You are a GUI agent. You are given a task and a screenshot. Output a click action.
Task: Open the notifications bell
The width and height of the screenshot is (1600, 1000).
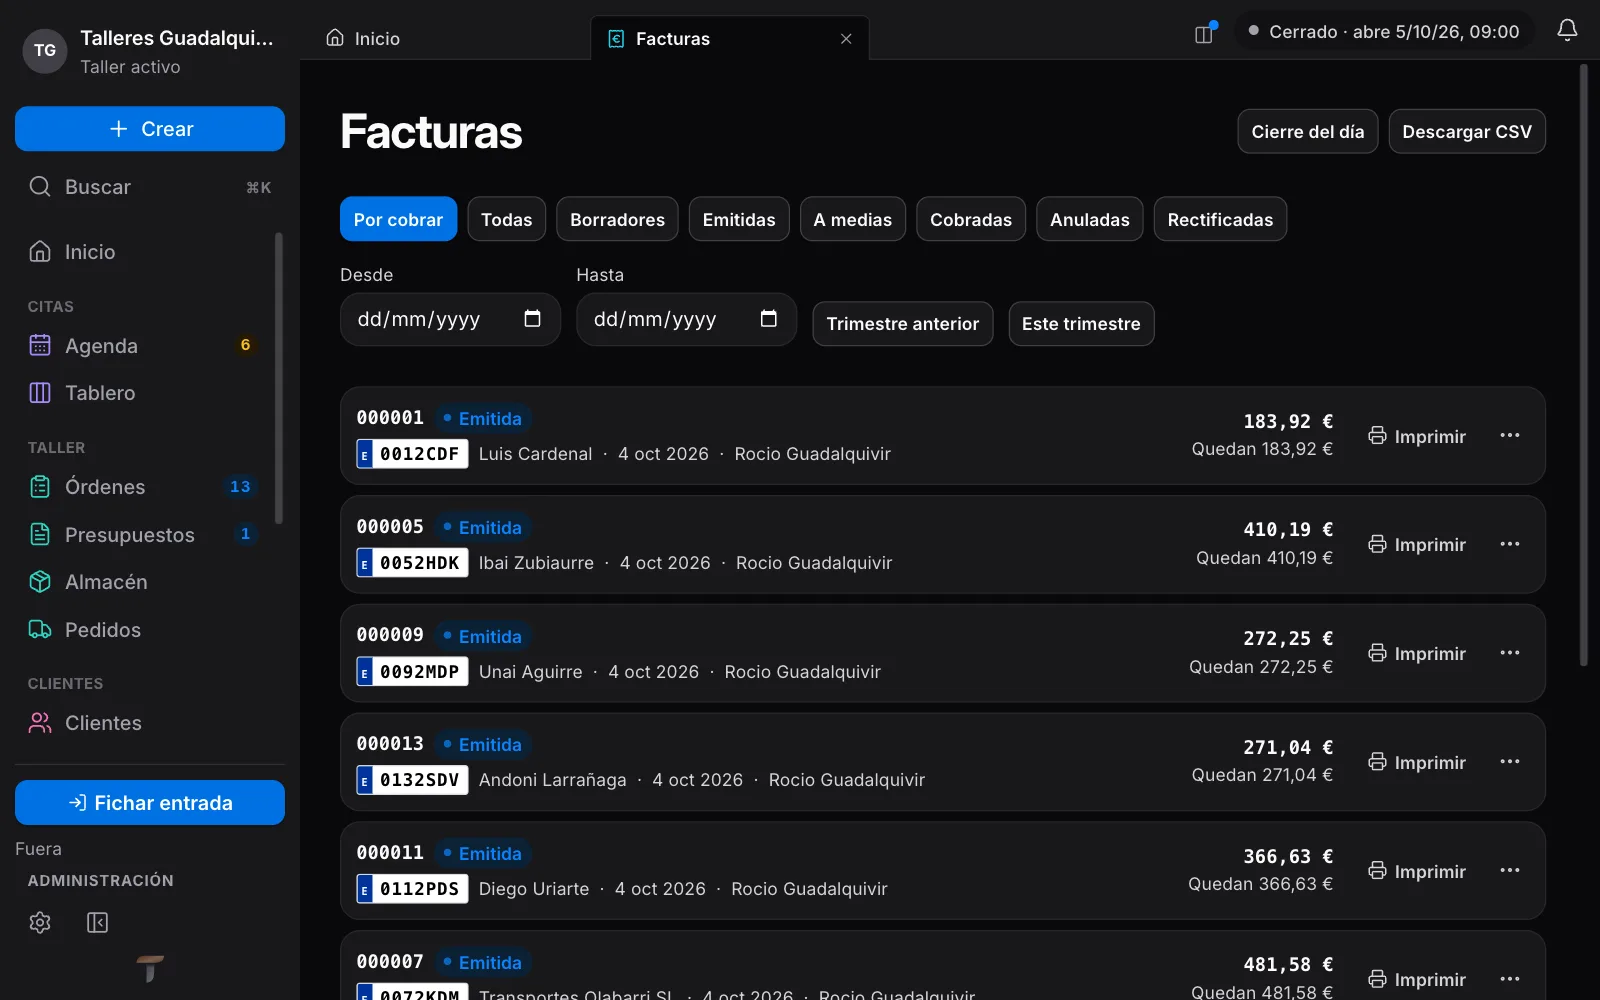tap(1567, 31)
